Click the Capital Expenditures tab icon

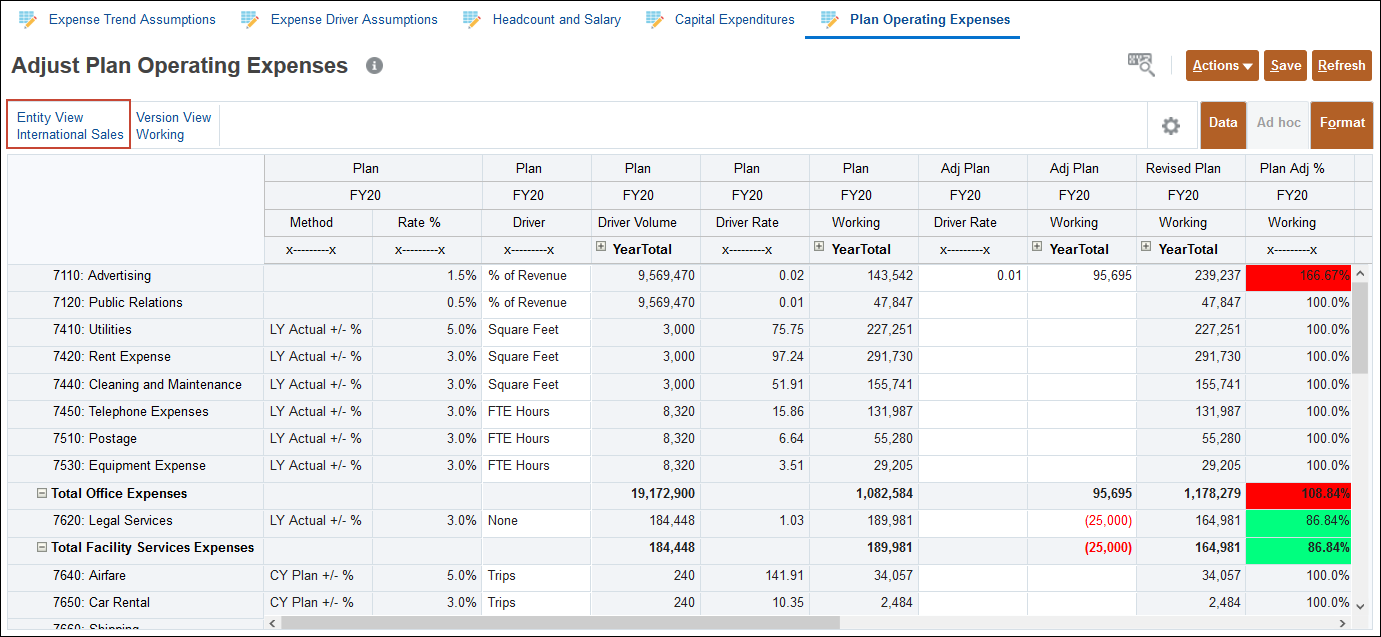tap(655, 19)
